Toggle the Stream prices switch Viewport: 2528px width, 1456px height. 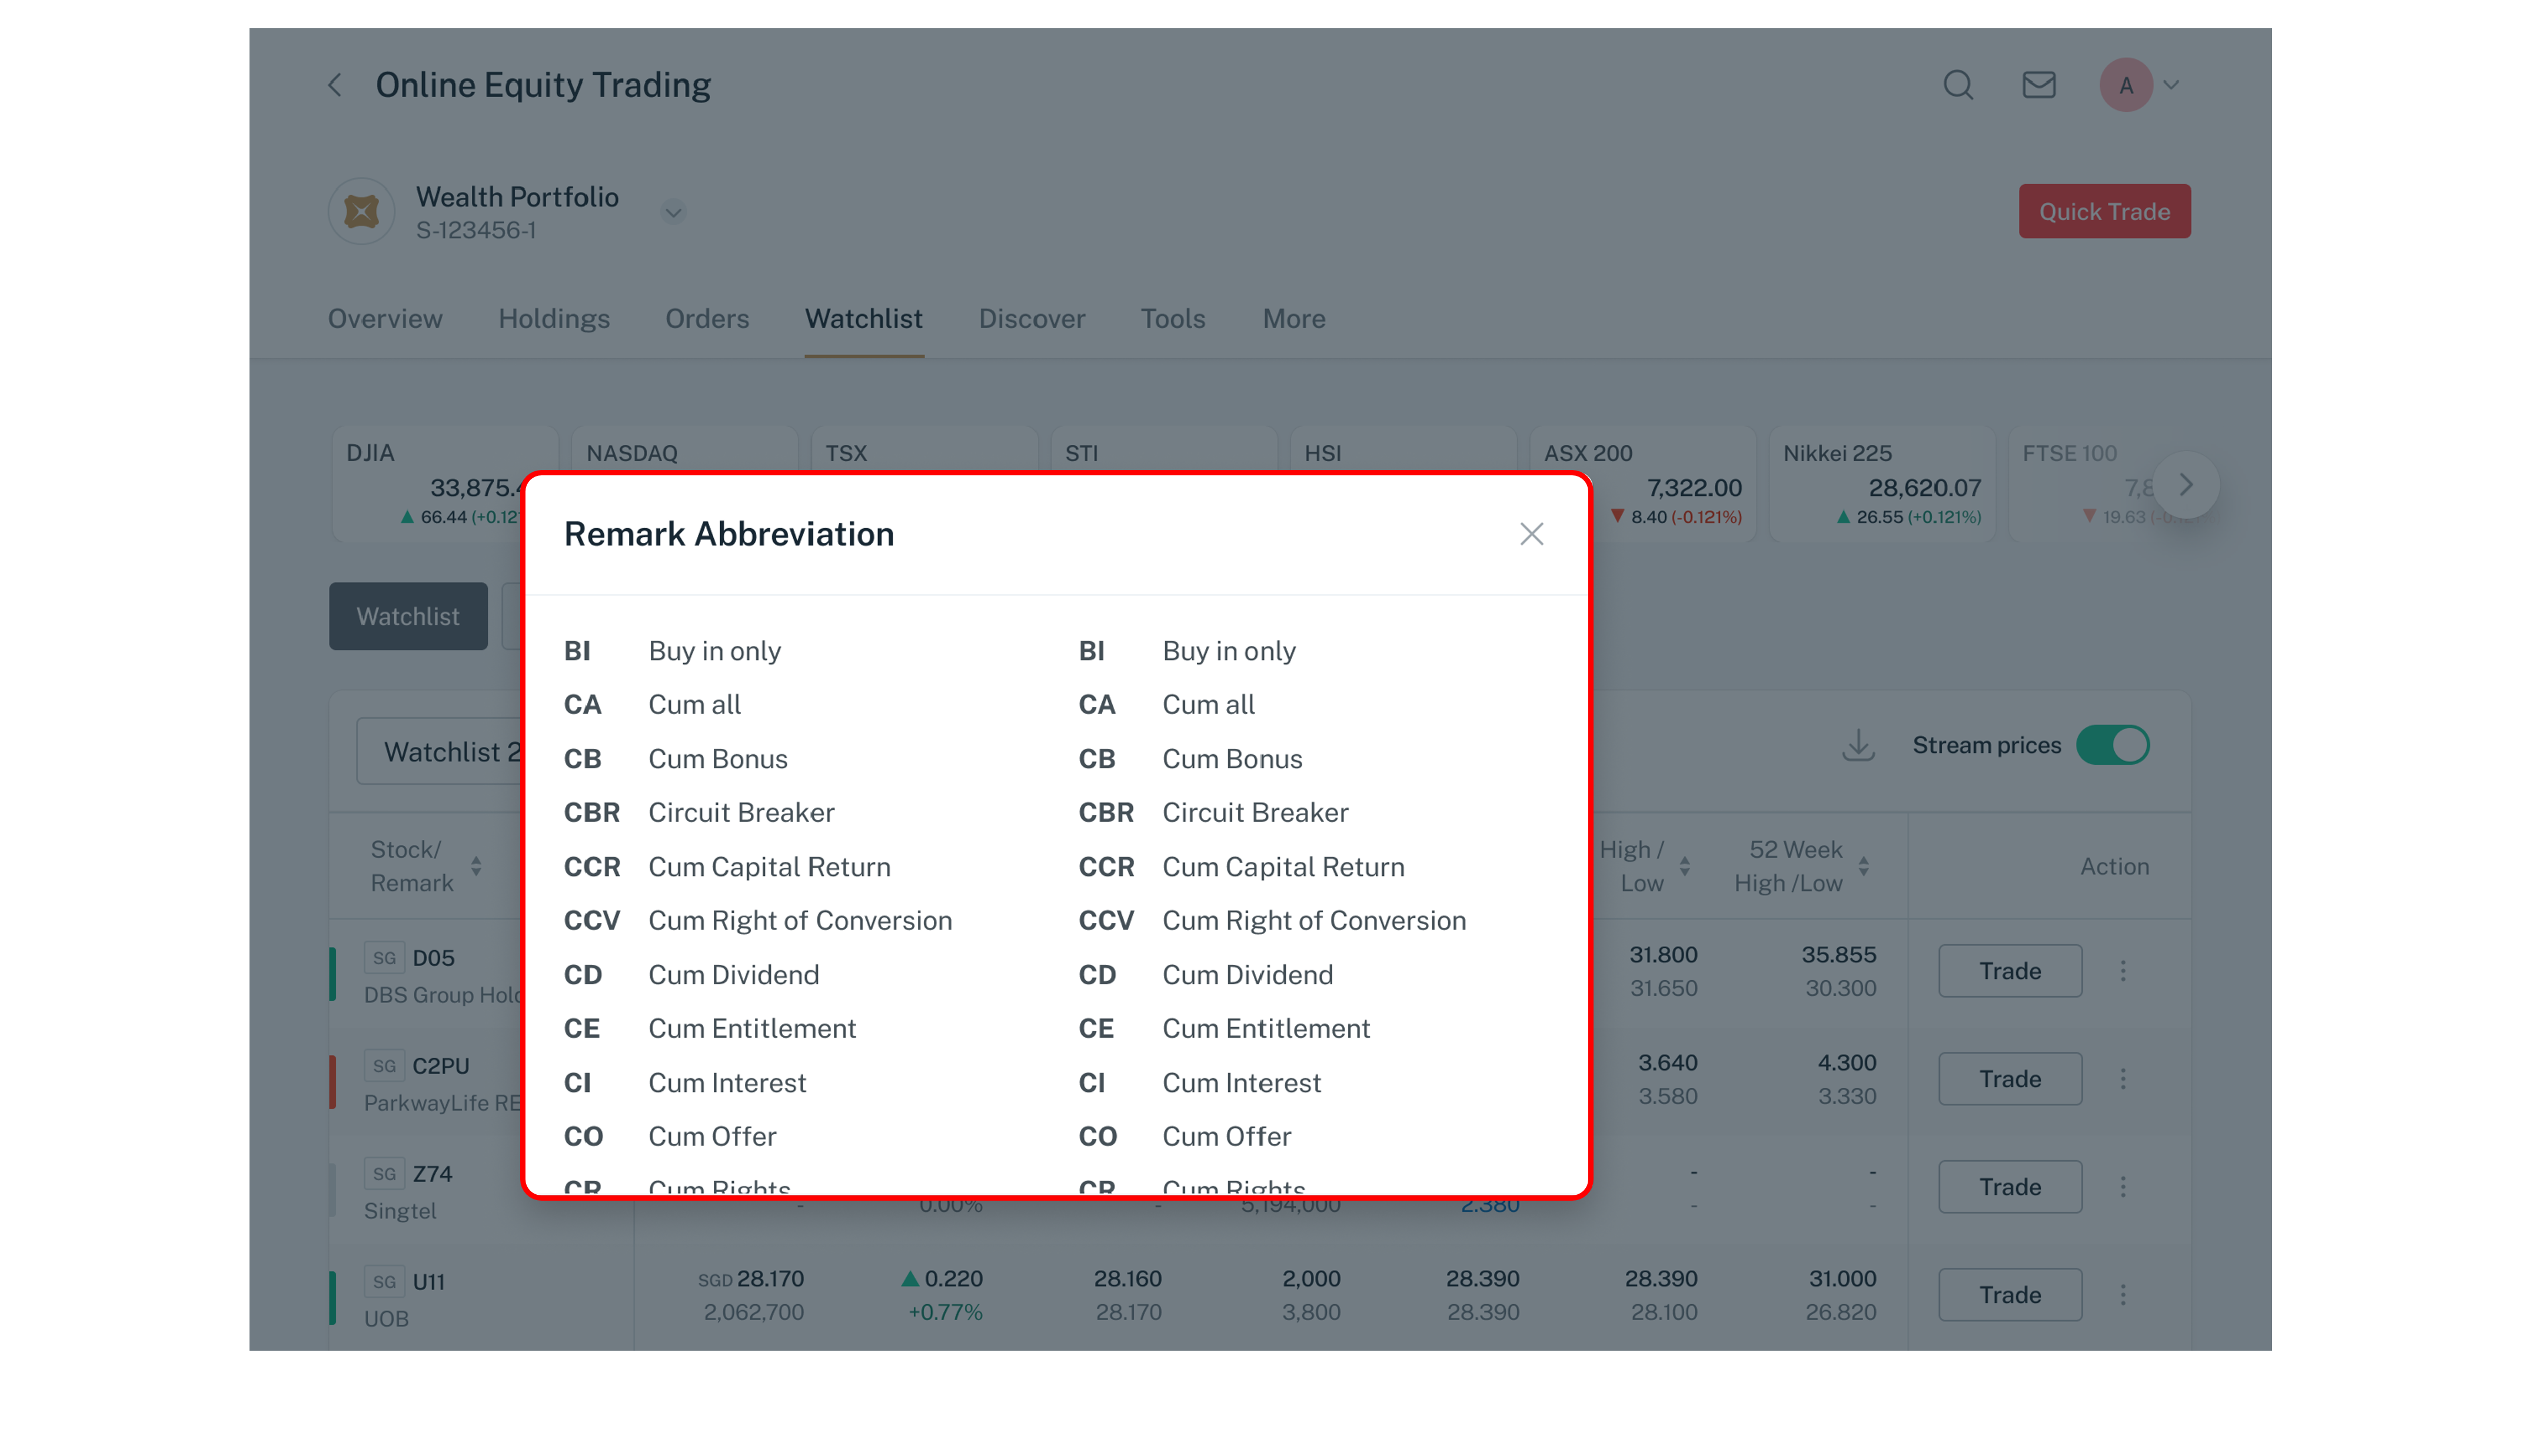click(2112, 745)
